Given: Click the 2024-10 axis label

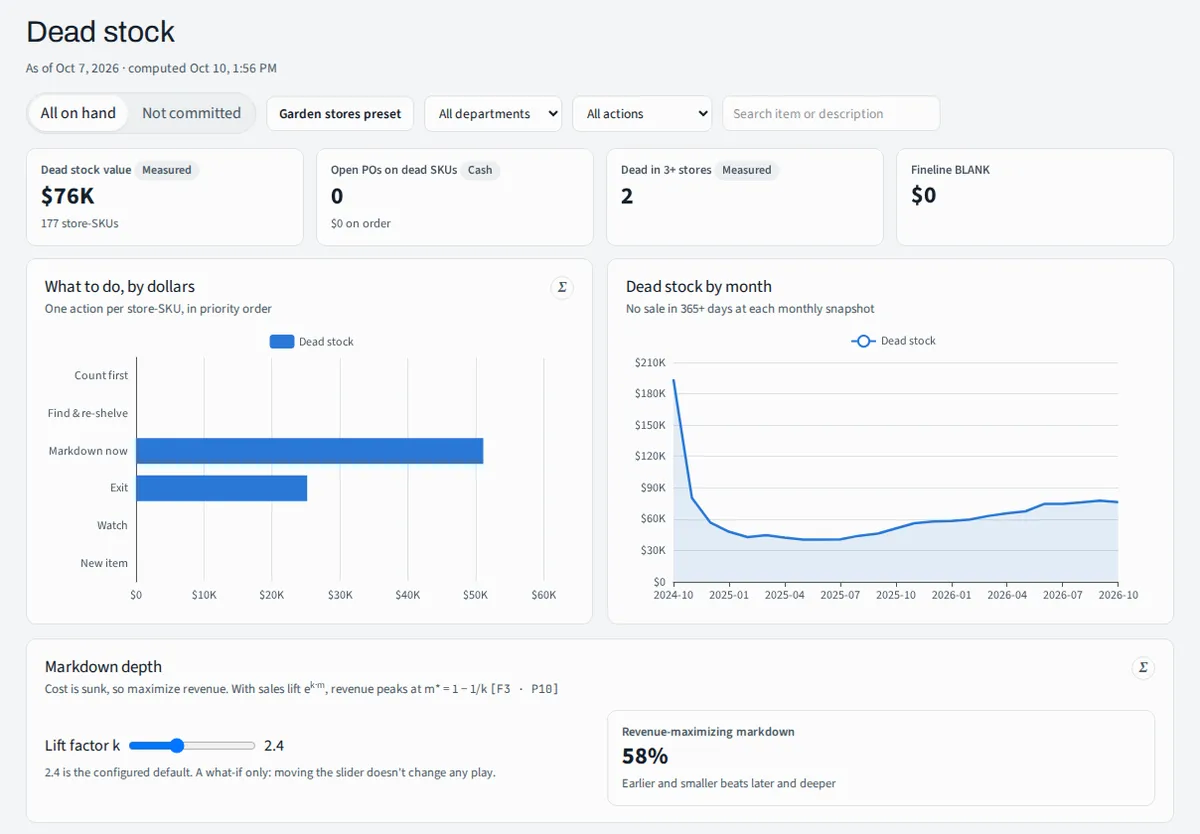Looking at the screenshot, I should tap(674, 594).
